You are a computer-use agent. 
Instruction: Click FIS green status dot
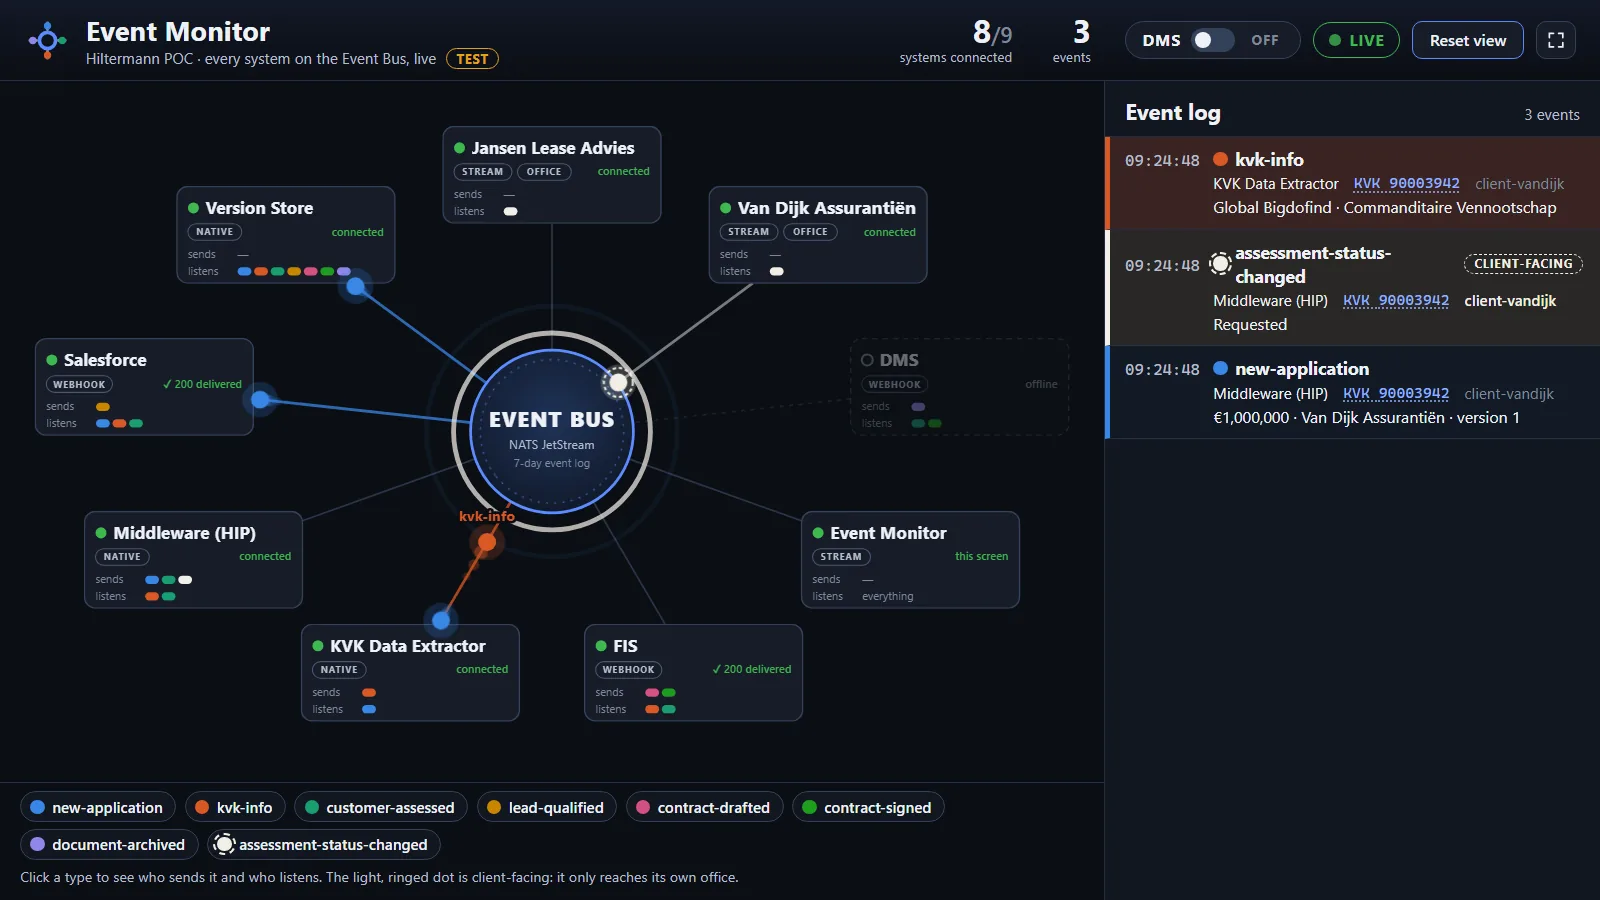coord(601,646)
